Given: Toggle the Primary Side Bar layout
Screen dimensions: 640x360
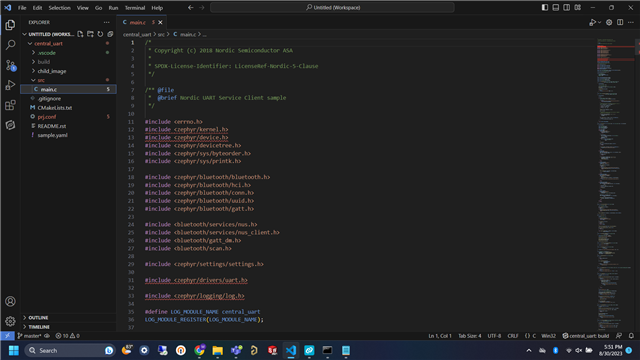Looking at the screenshot, I should point(545,7).
